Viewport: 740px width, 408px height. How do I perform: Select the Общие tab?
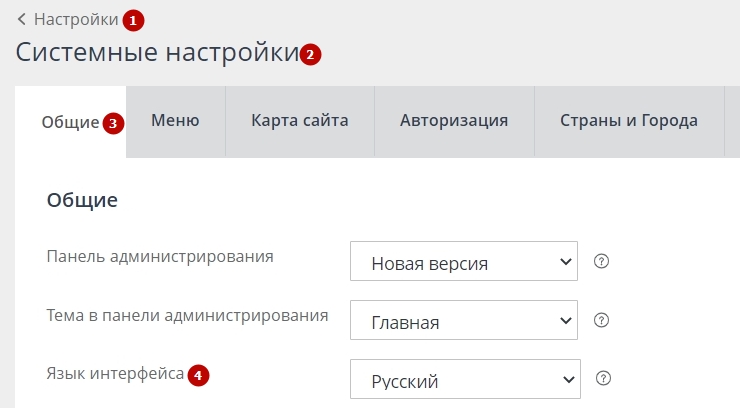click(x=69, y=122)
